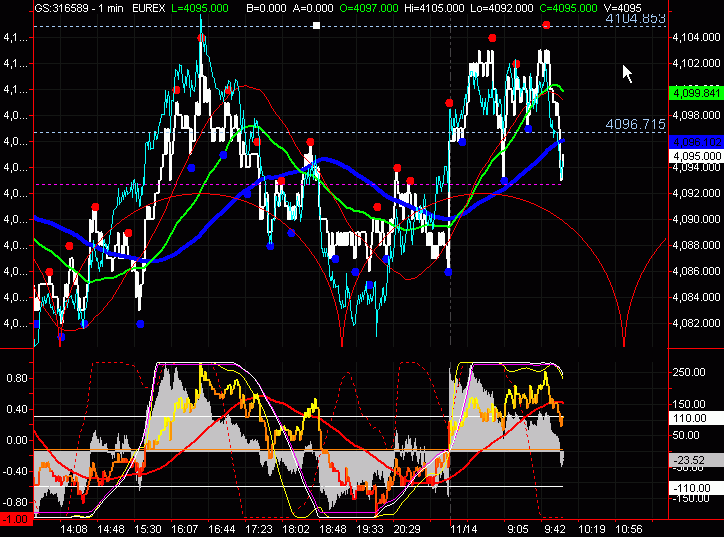Click the red -1.00 oscillator tag
The height and width of the screenshot is (537, 724).
(16, 519)
